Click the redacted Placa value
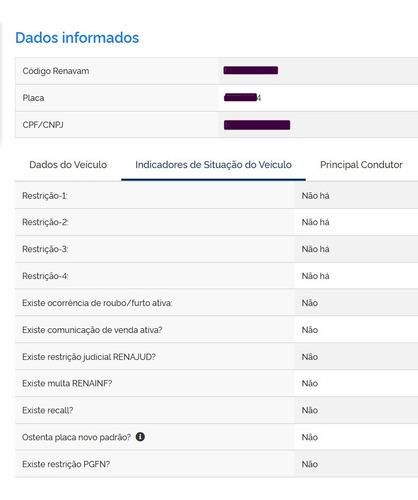The height and width of the screenshot is (500, 418). point(242,98)
